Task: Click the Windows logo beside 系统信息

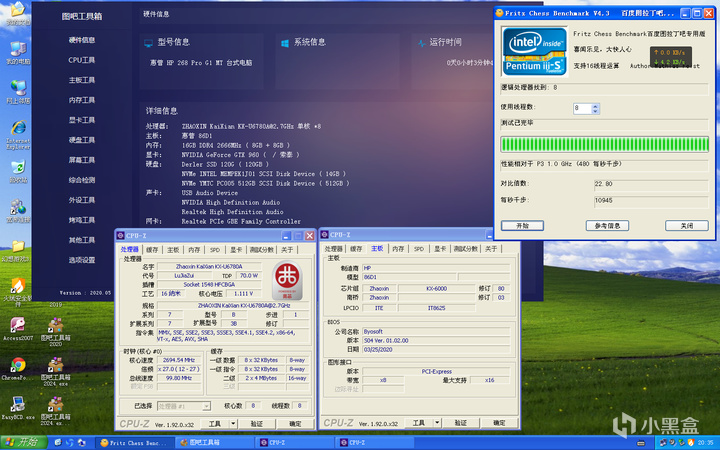Action: coord(285,43)
